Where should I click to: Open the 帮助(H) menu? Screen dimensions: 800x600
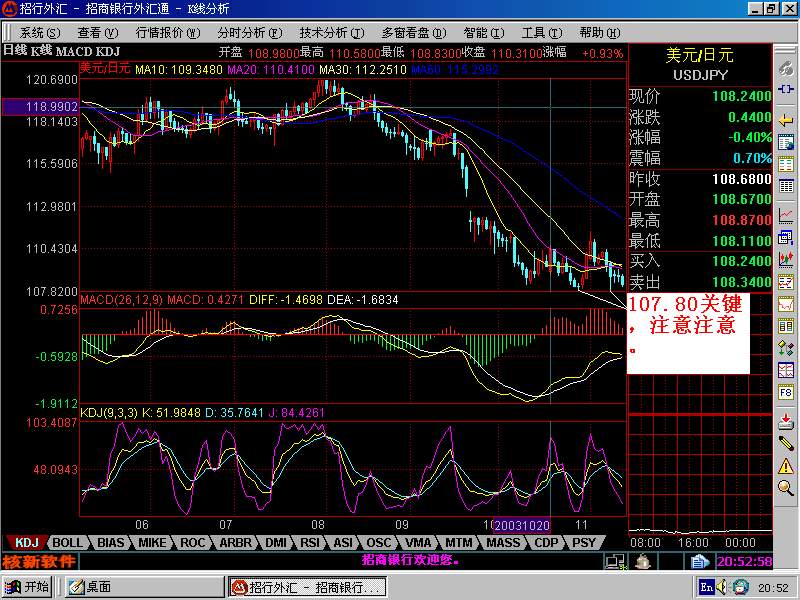tap(598, 32)
